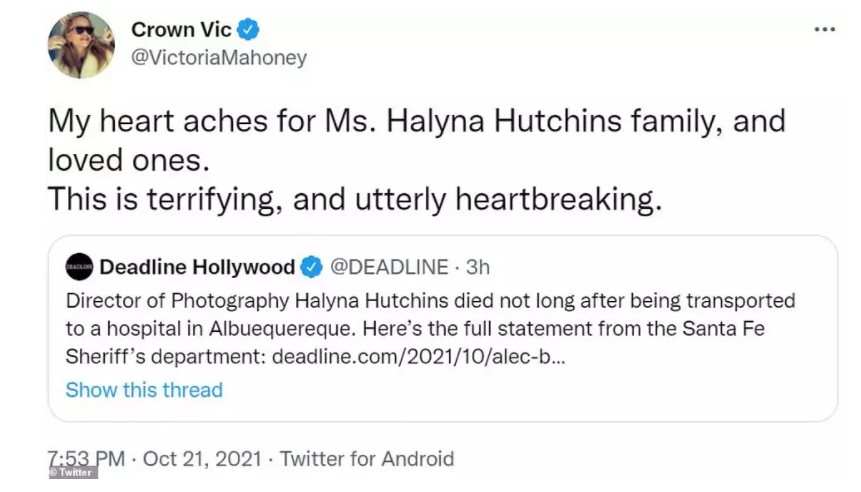This screenshot has width=861, height=492.
Task: Open the @VictoriaMahoney handle link
Action: tap(219, 58)
